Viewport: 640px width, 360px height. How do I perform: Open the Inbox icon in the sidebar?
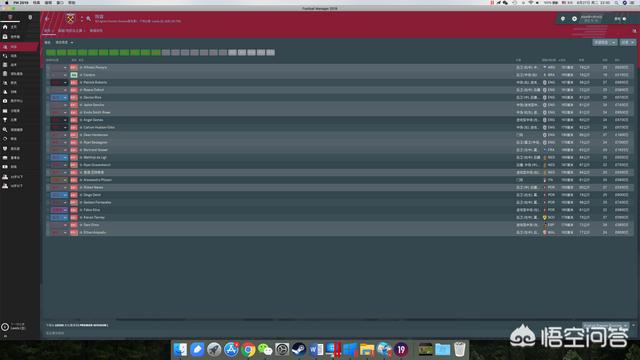[x=5, y=37]
